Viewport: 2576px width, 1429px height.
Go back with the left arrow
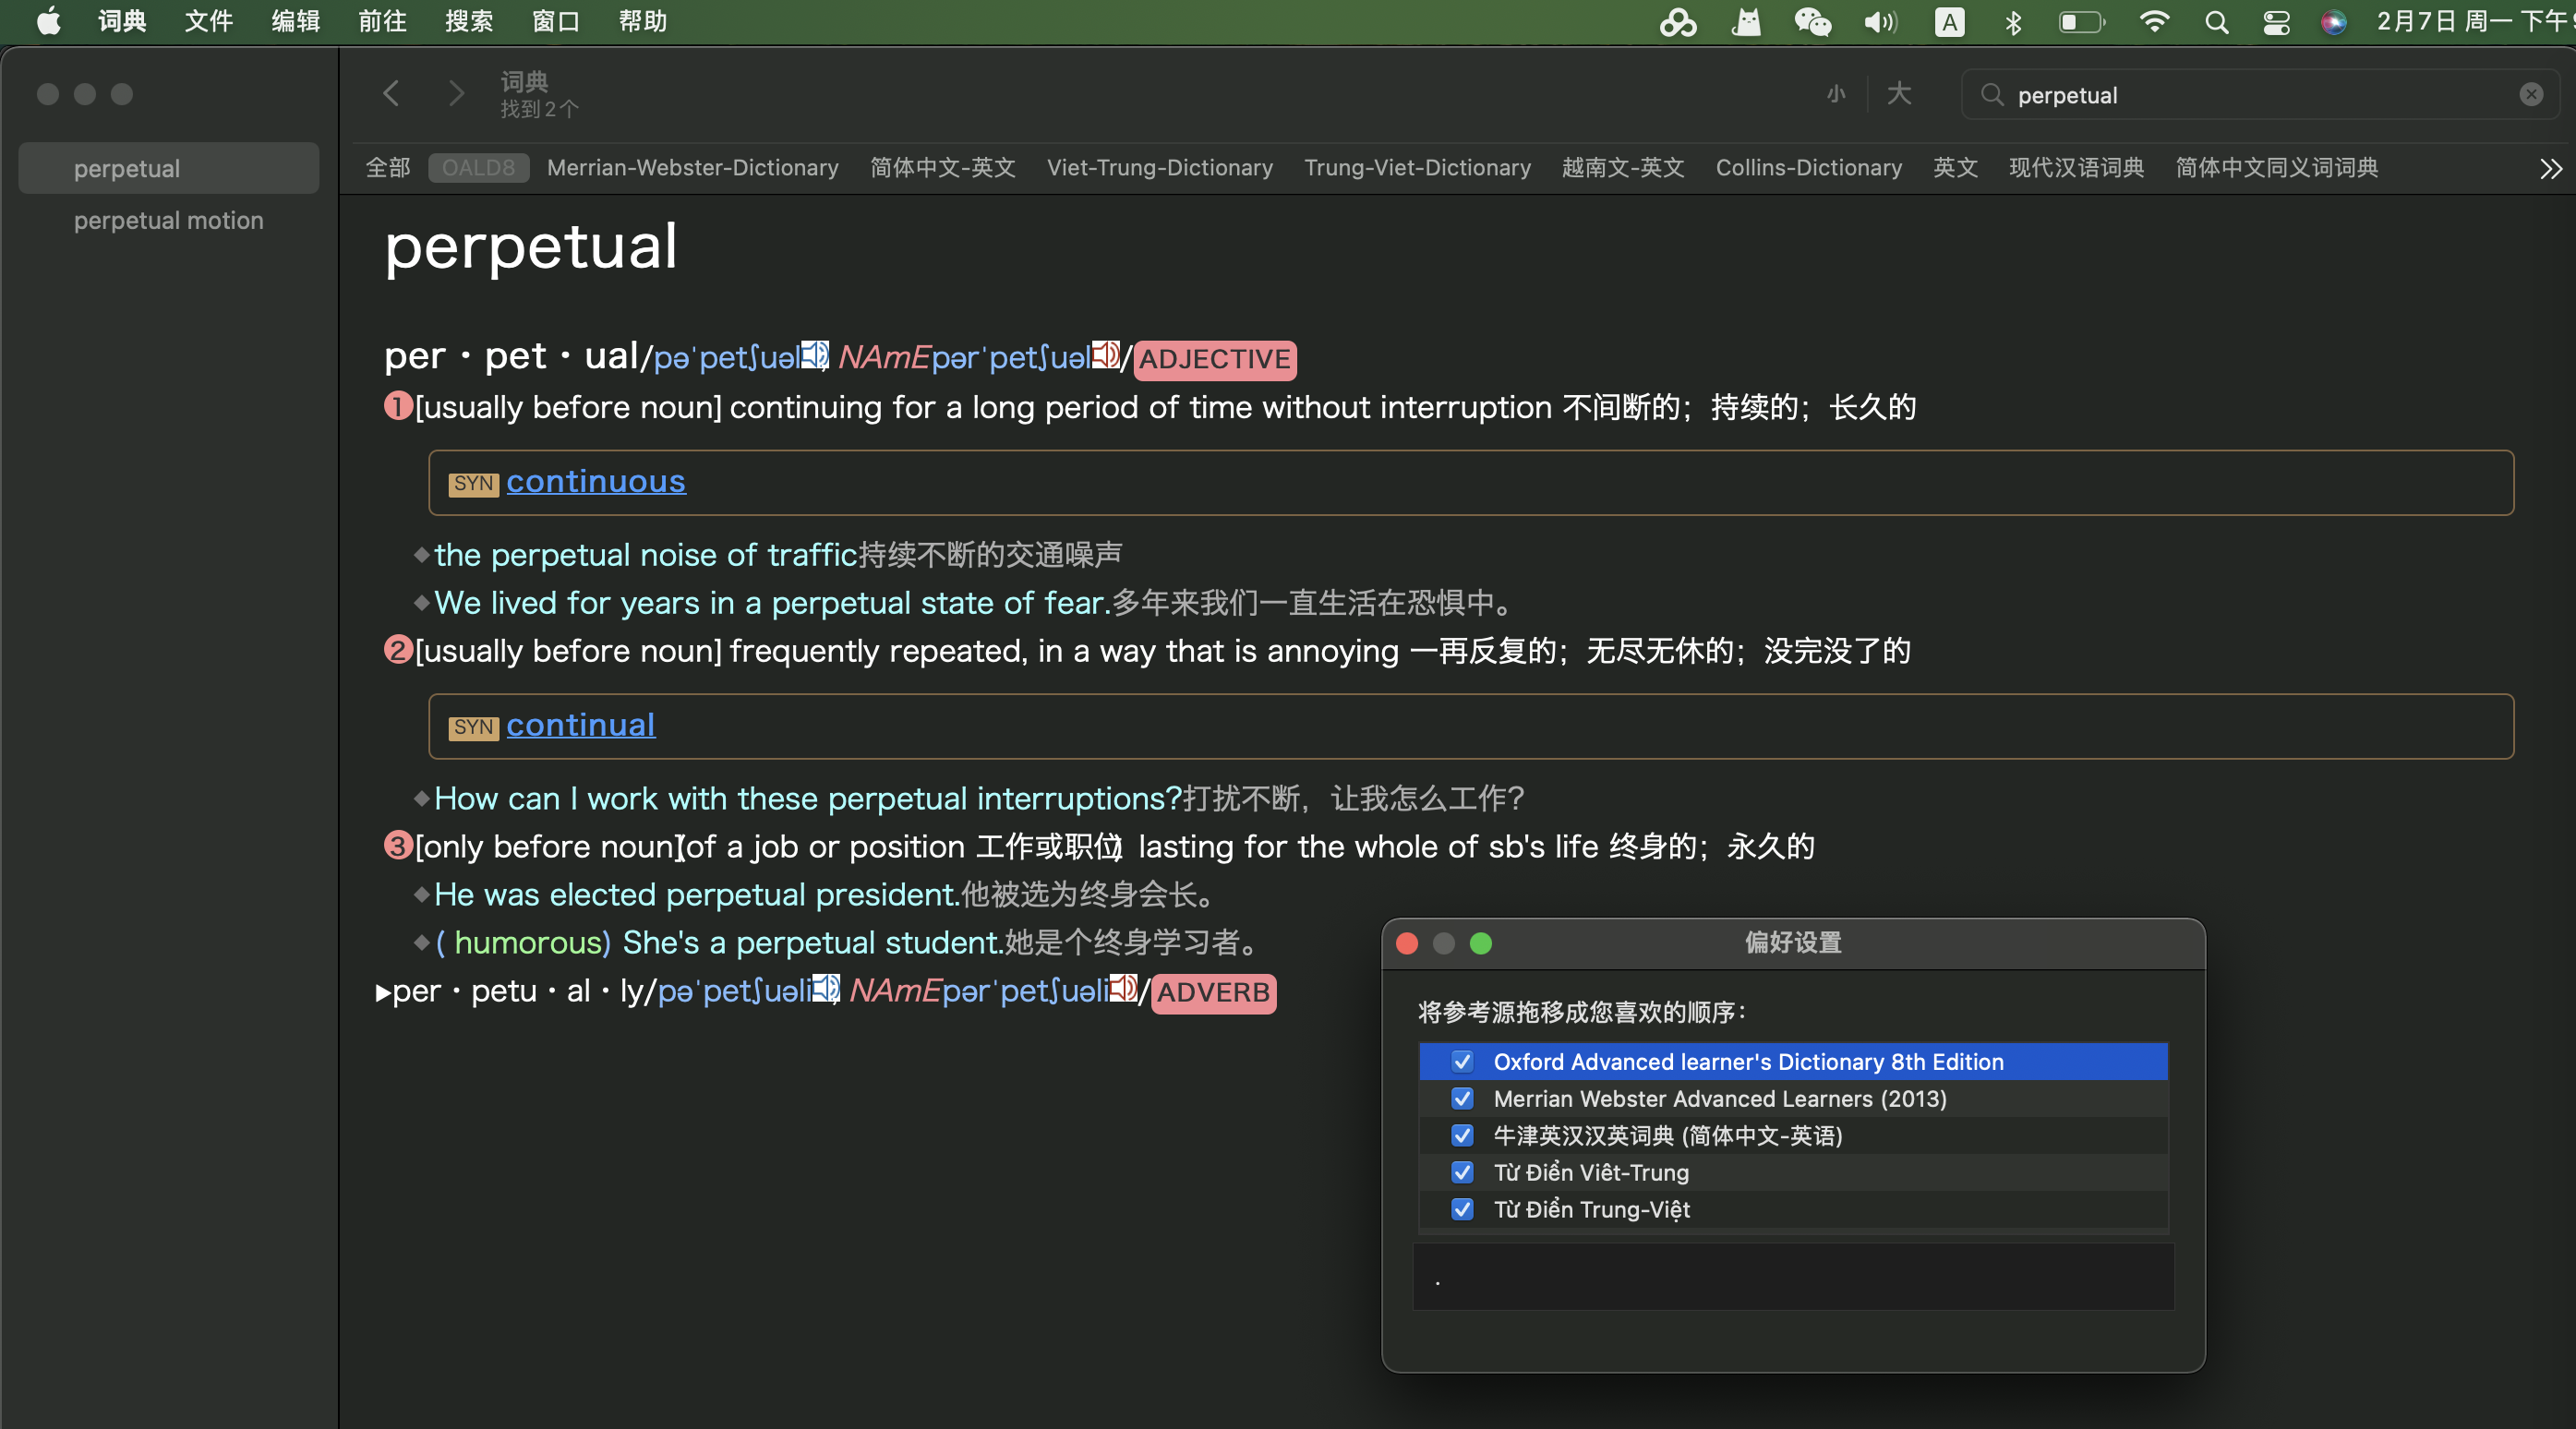391,94
